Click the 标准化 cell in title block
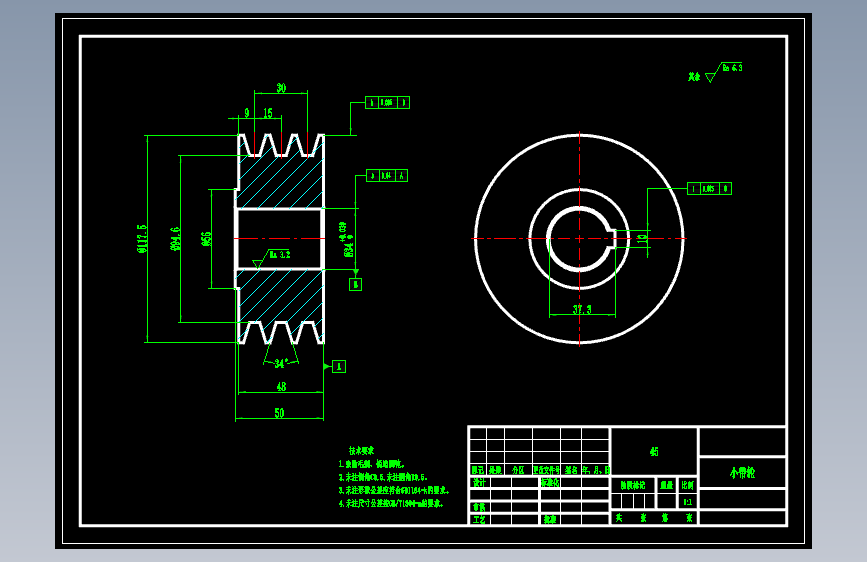Viewport: 867px width, 562px height. pos(550,482)
